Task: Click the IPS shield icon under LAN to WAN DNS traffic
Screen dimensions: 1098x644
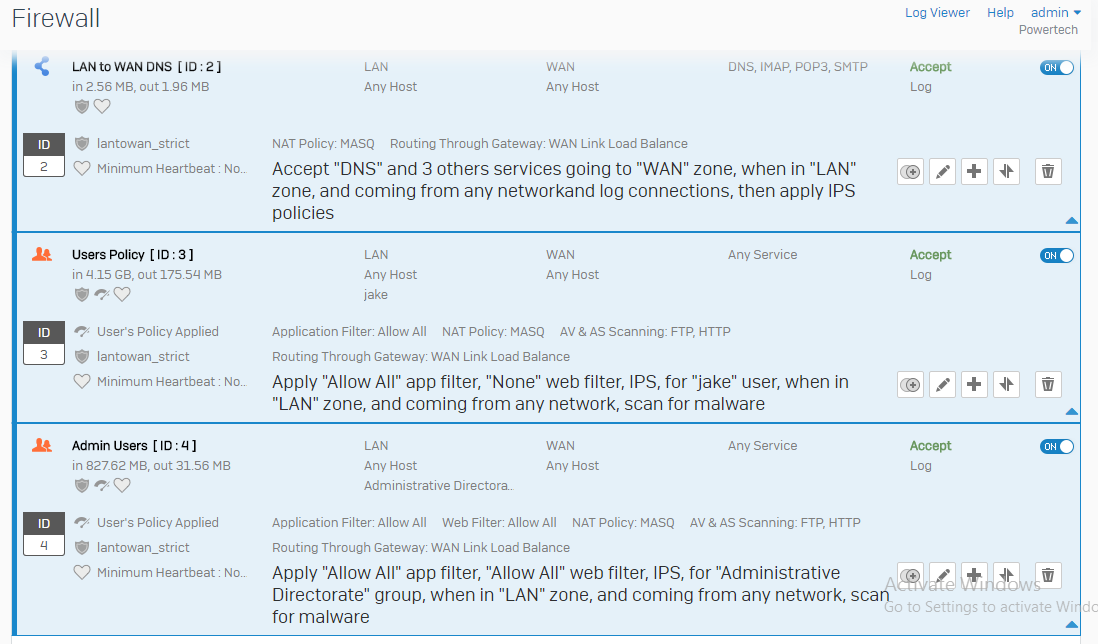Action: pos(82,106)
